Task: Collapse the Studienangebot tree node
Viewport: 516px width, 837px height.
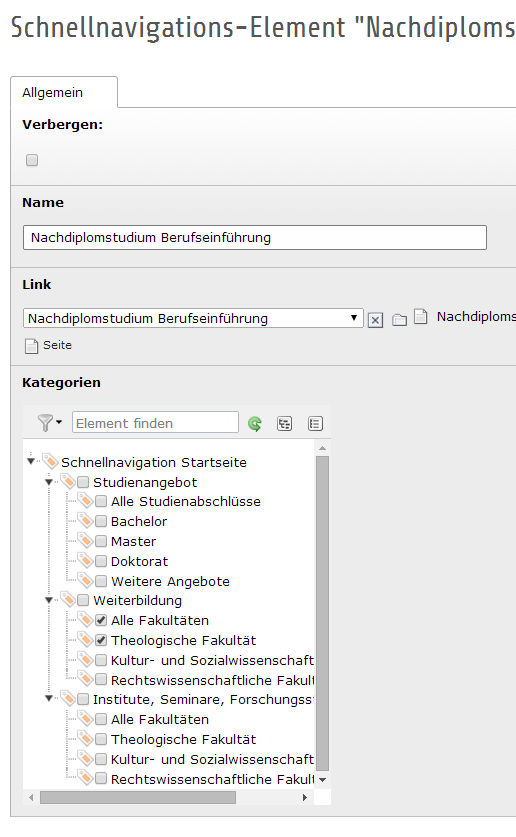Action: [x=49, y=482]
